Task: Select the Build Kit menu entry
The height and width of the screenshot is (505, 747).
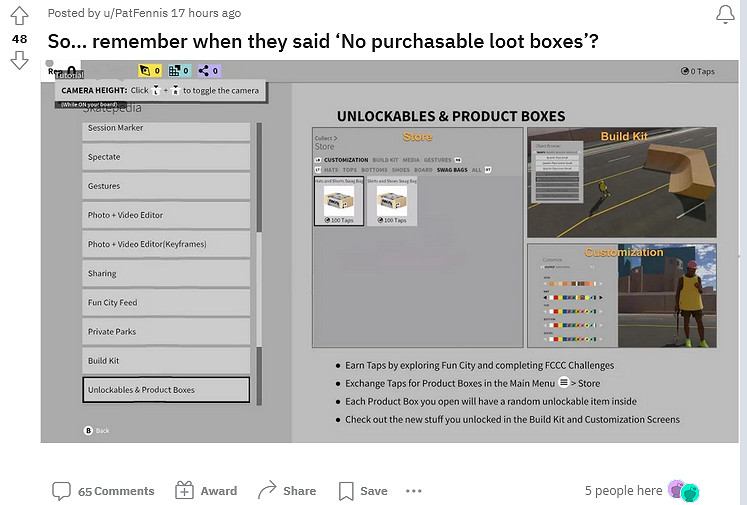Action: tap(166, 361)
